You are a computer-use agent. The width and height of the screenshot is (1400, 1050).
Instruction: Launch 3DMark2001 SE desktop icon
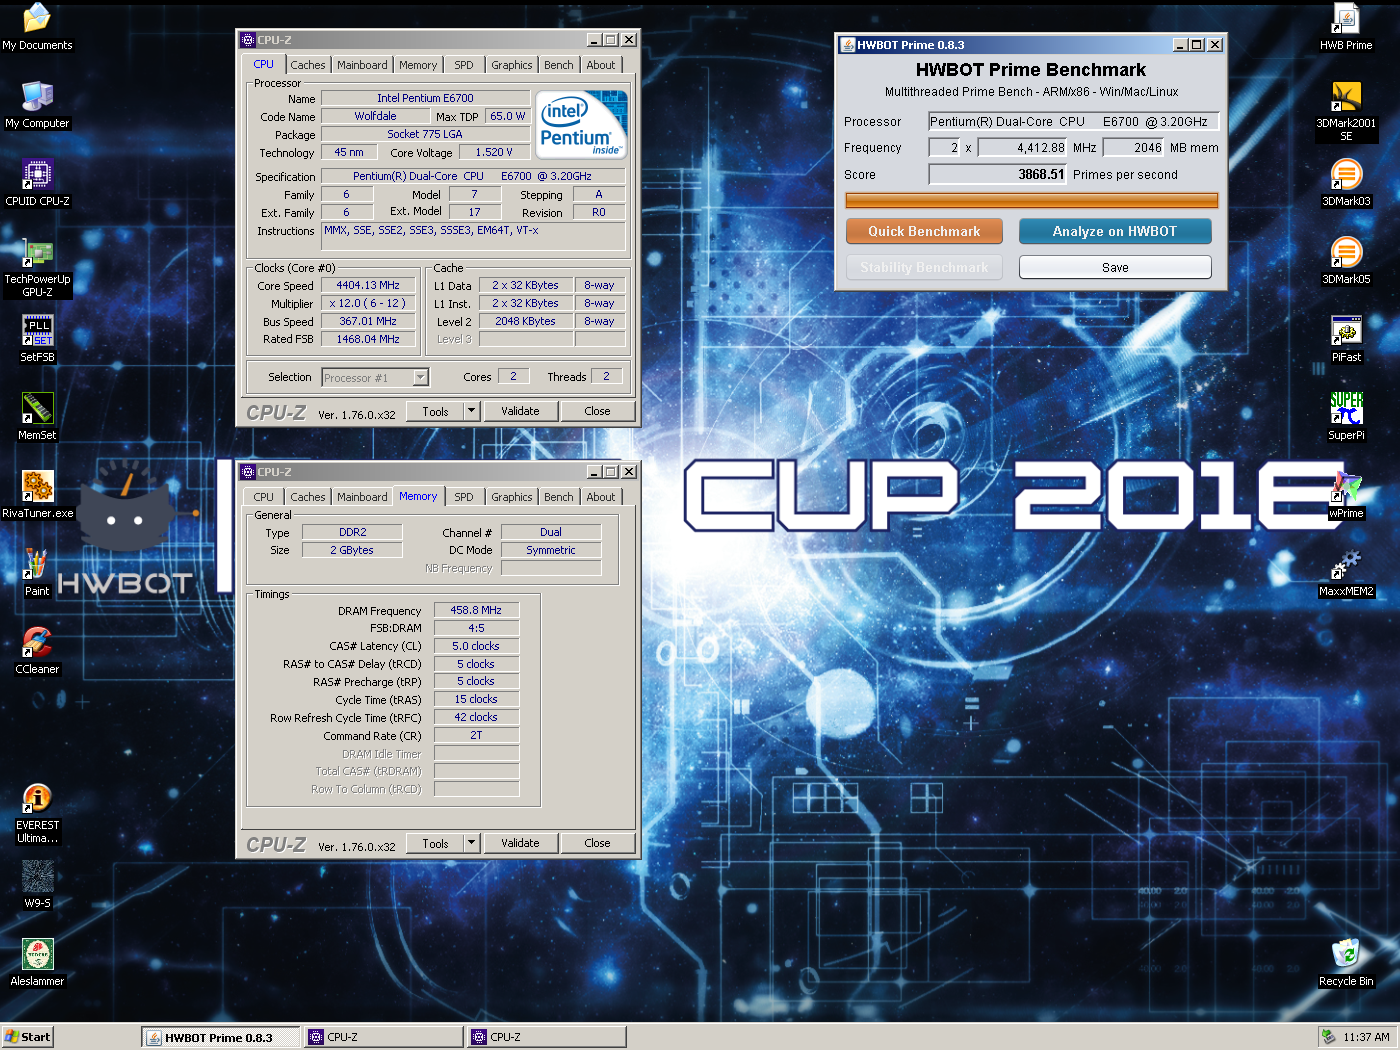click(x=1346, y=111)
